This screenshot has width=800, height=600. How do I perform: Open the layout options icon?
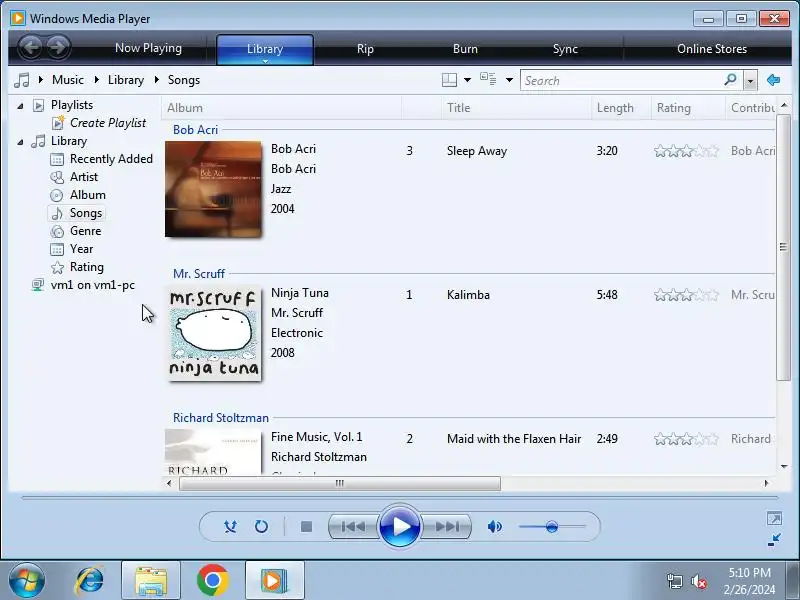[449, 80]
